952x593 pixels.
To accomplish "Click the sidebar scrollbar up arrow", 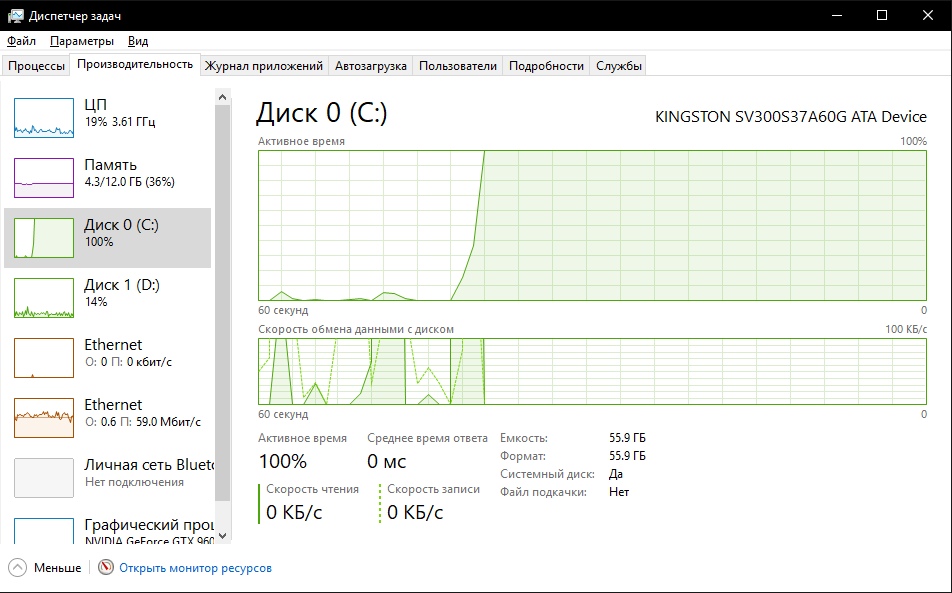I will point(223,95).
